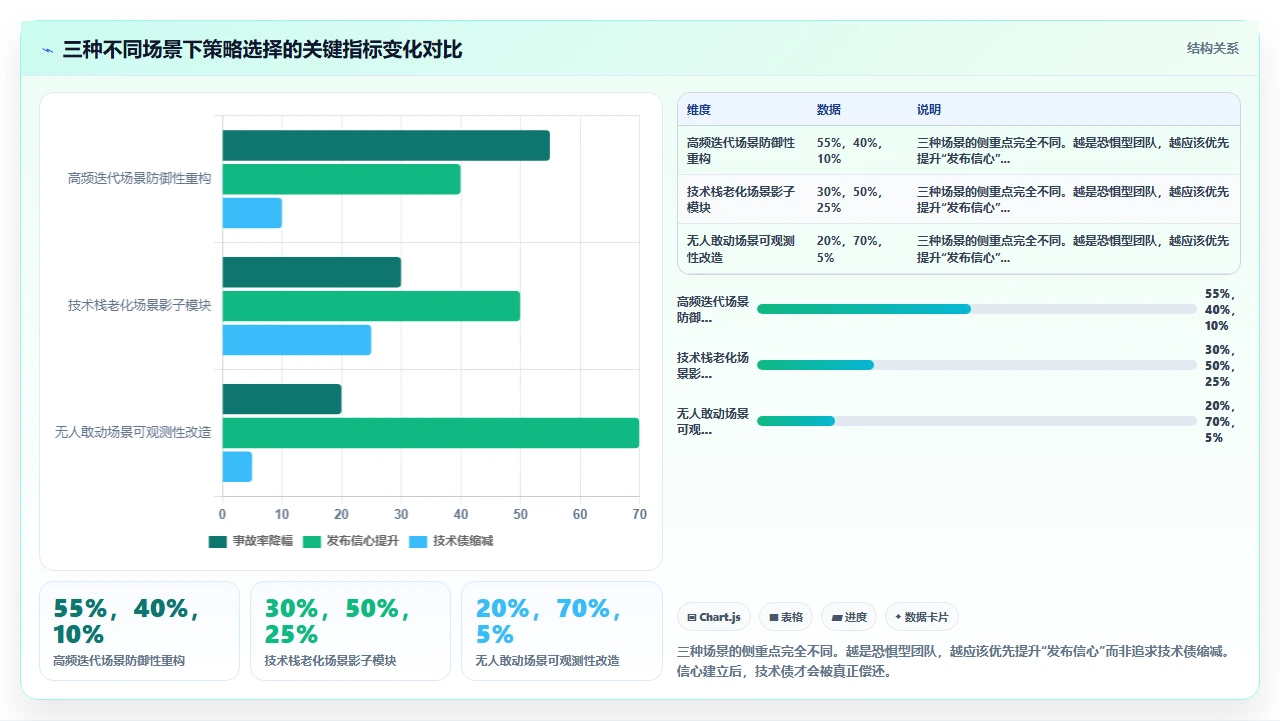Select the 表格 tag
The image size is (1280, 721).
786,617
